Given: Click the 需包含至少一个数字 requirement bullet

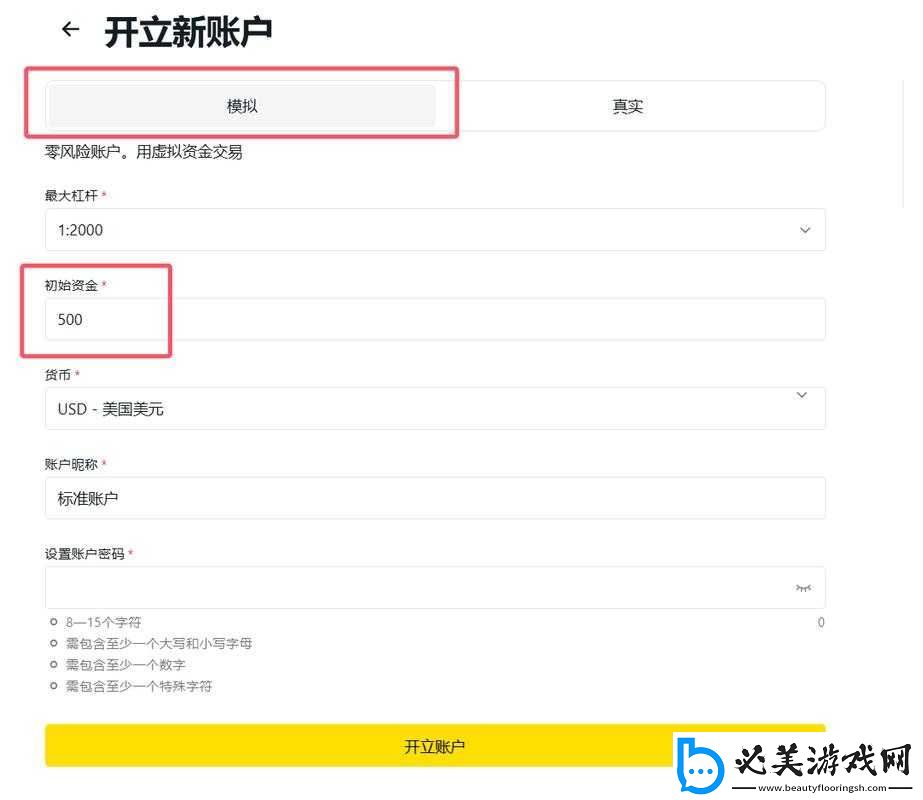Looking at the screenshot, I should [54, 665].
